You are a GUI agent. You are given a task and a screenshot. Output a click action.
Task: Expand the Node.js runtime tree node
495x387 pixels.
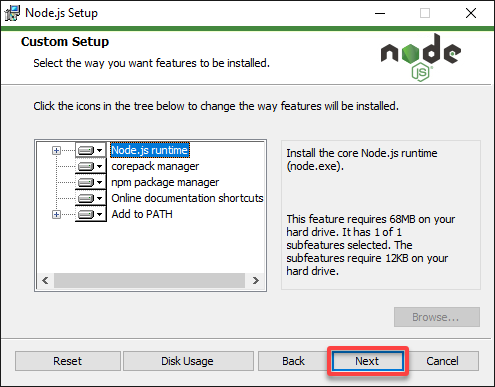(x=56, y=150)
